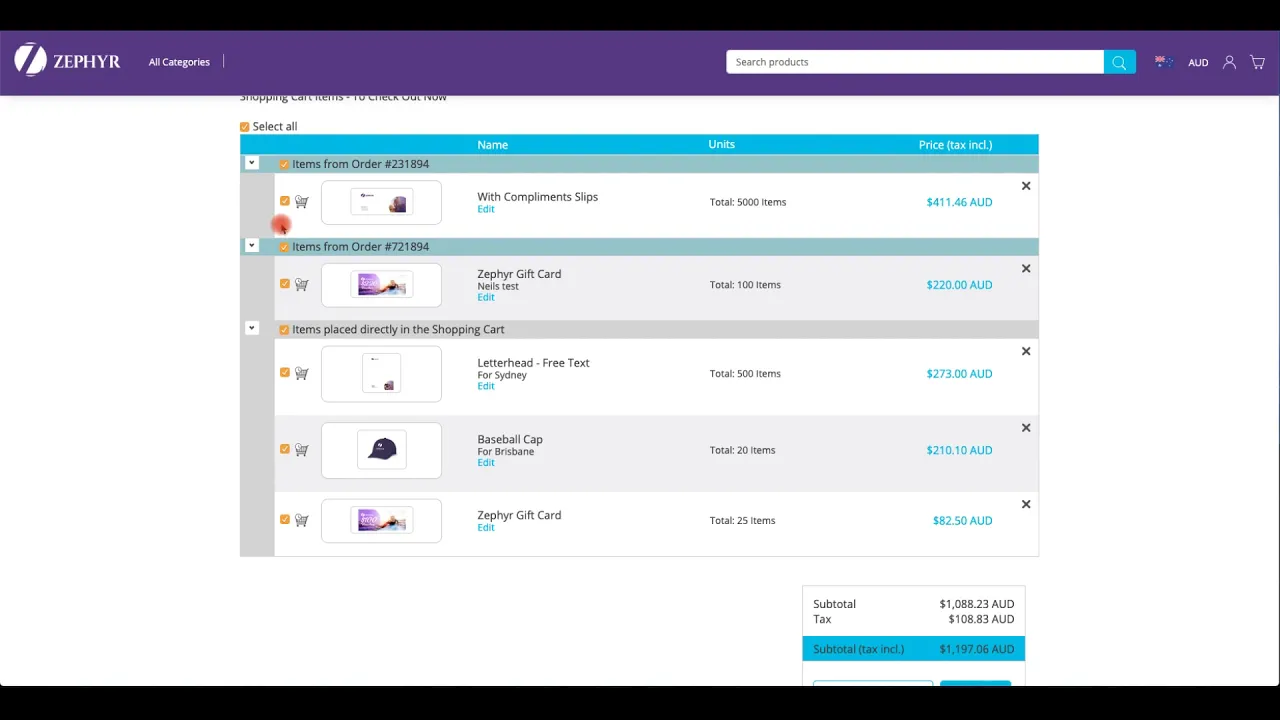
Task: Toggle the Select all checkbox
Action: 244,127
